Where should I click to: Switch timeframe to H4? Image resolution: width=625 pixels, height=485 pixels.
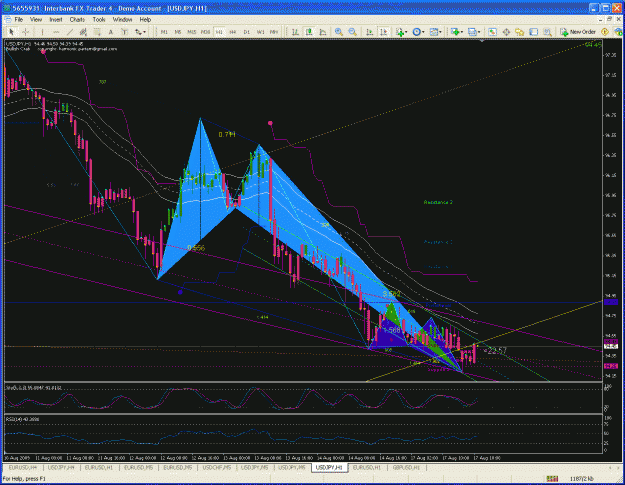[x=233, y=32]
